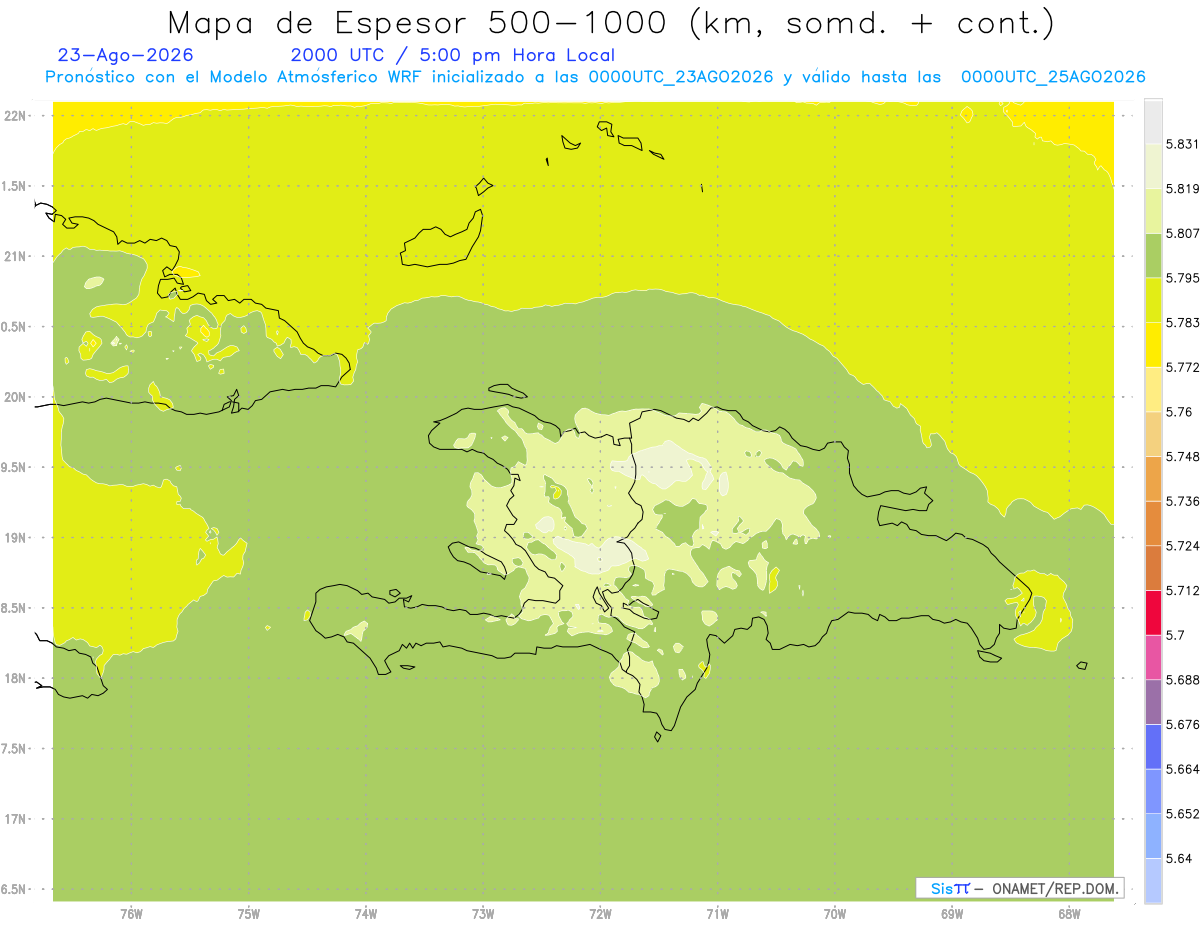Pick the purple legend band between 5.676 and 5.688
The image size is (1200, 927).
click(x=1153, y=702)
